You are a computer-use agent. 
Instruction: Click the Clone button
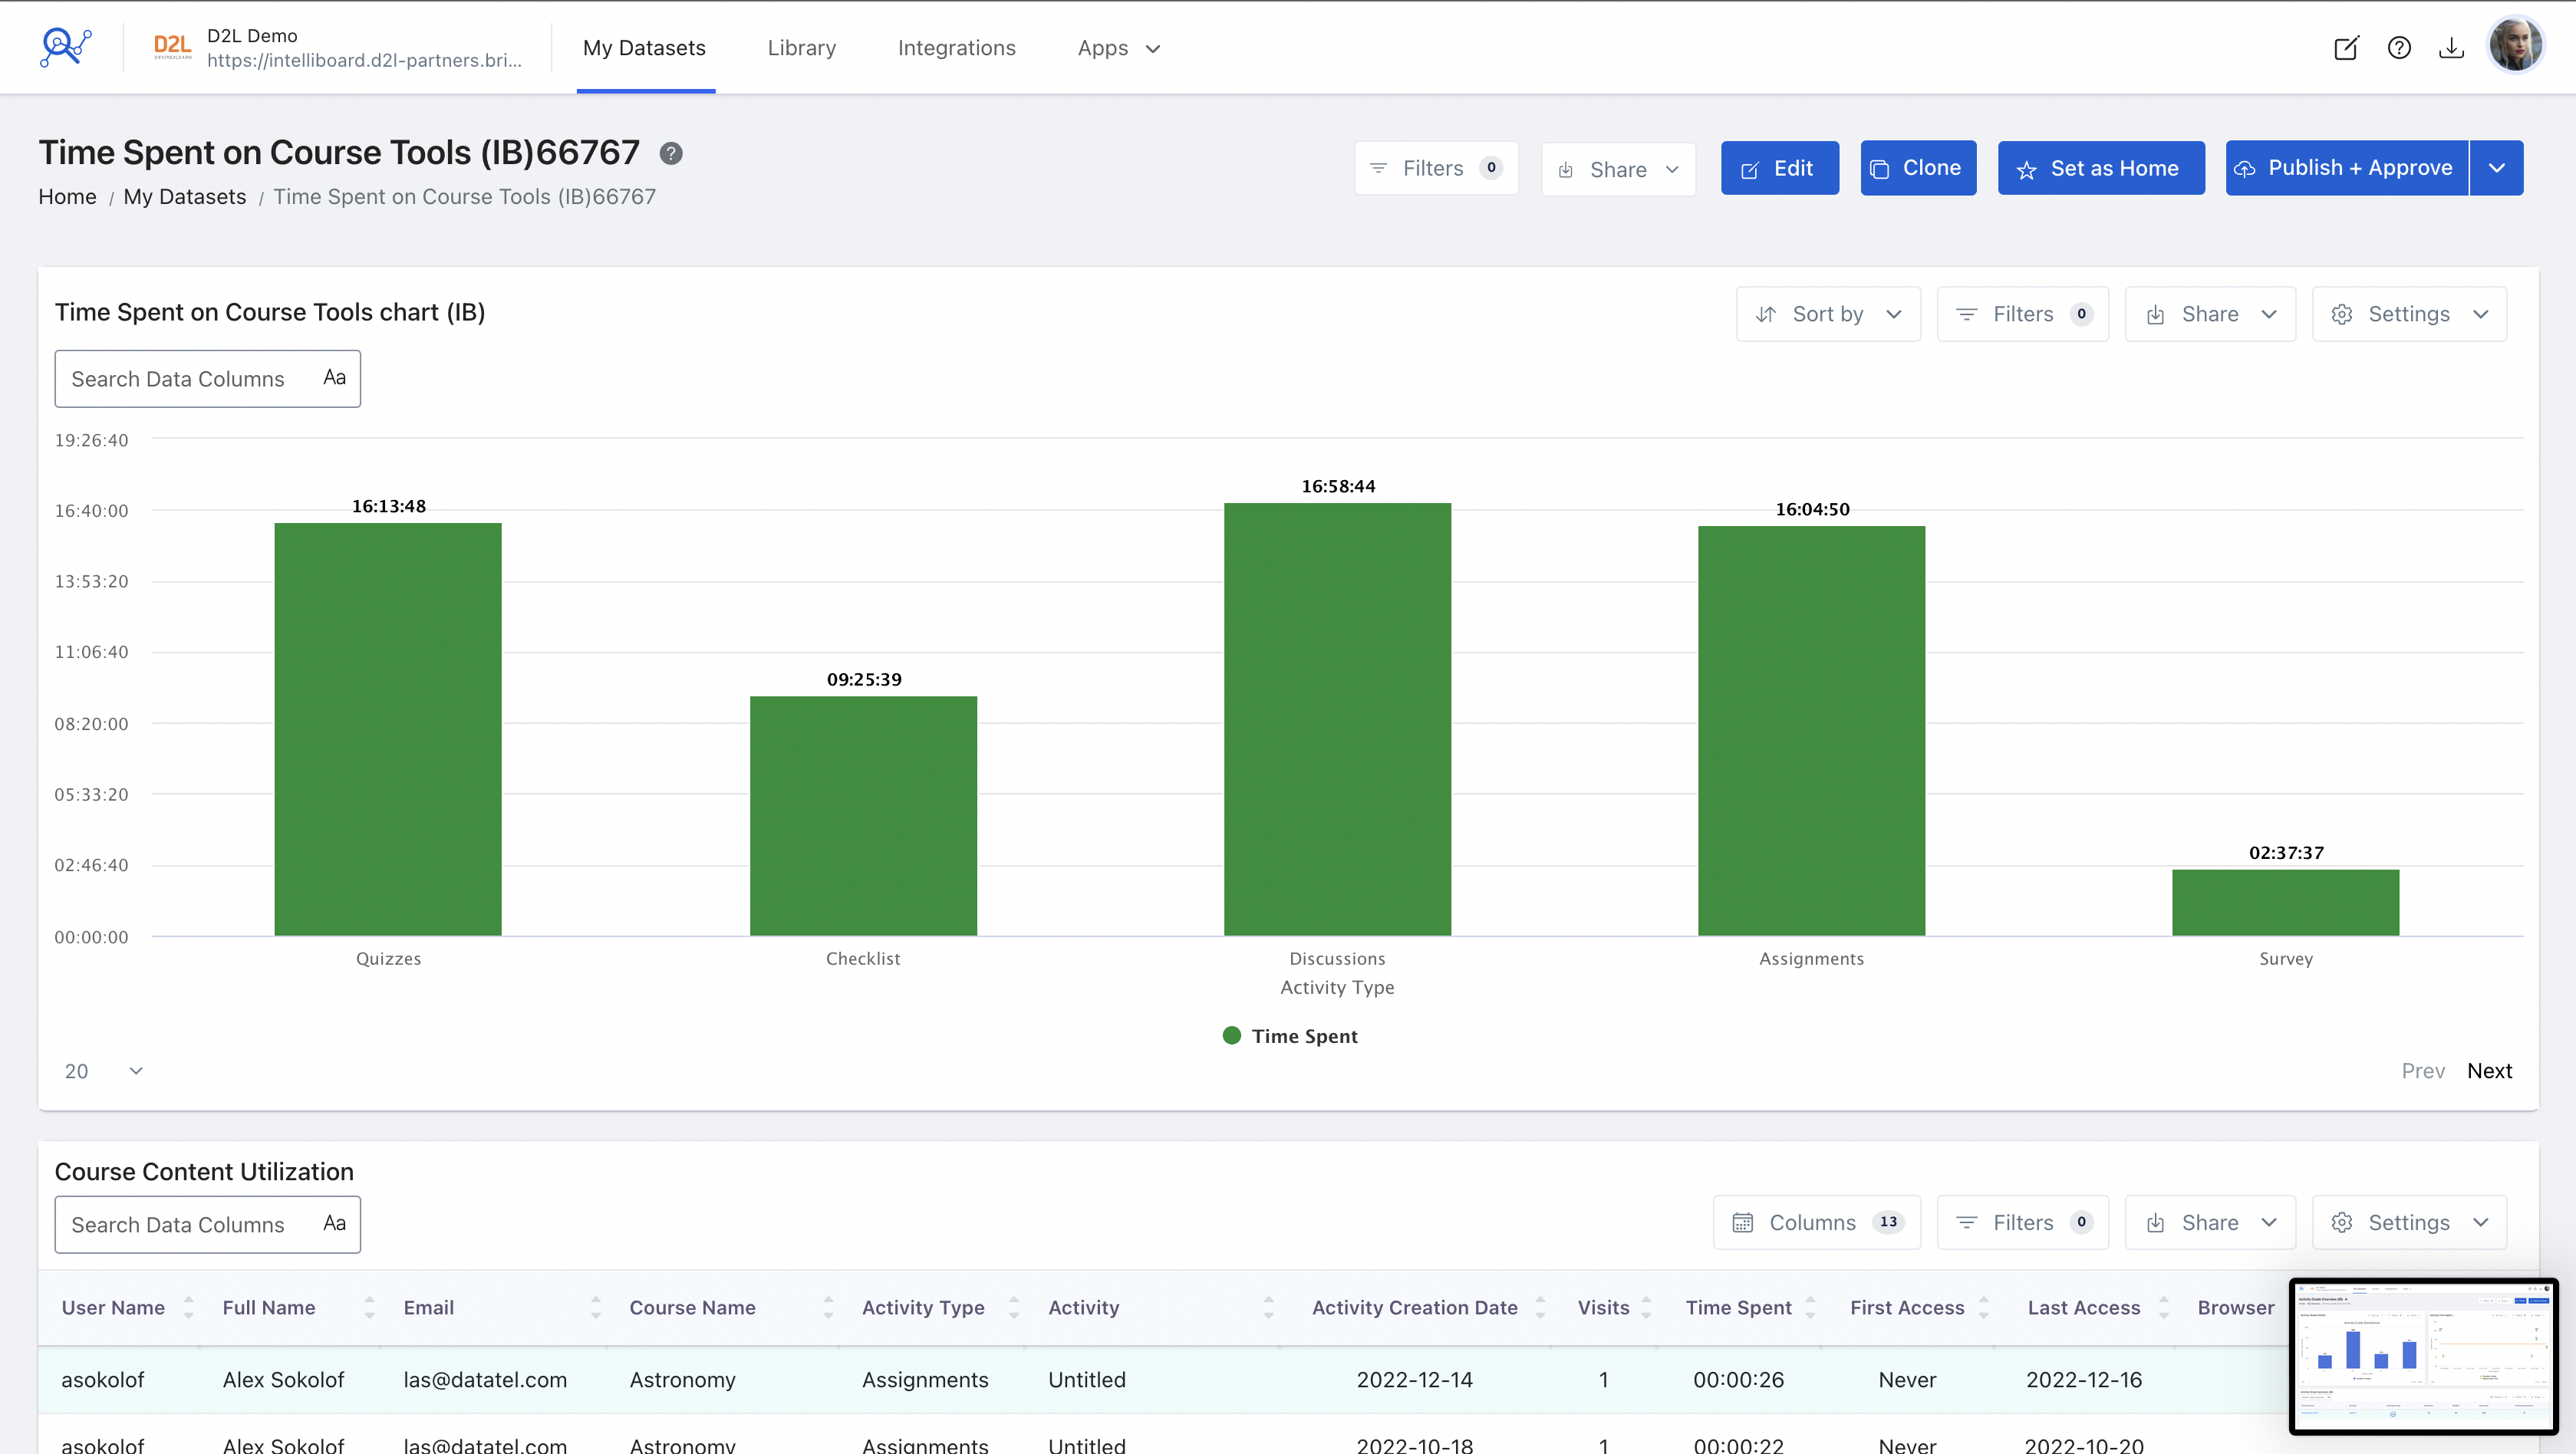pos(1917,168)
